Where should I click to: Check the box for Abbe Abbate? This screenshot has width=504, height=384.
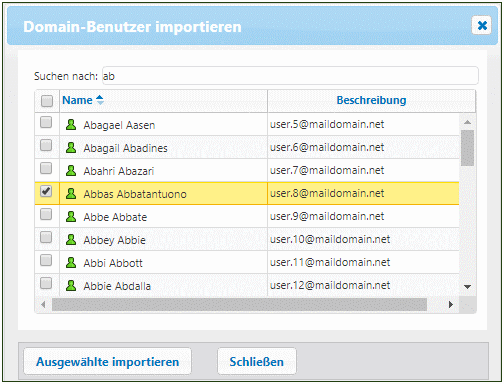point(46,214)
